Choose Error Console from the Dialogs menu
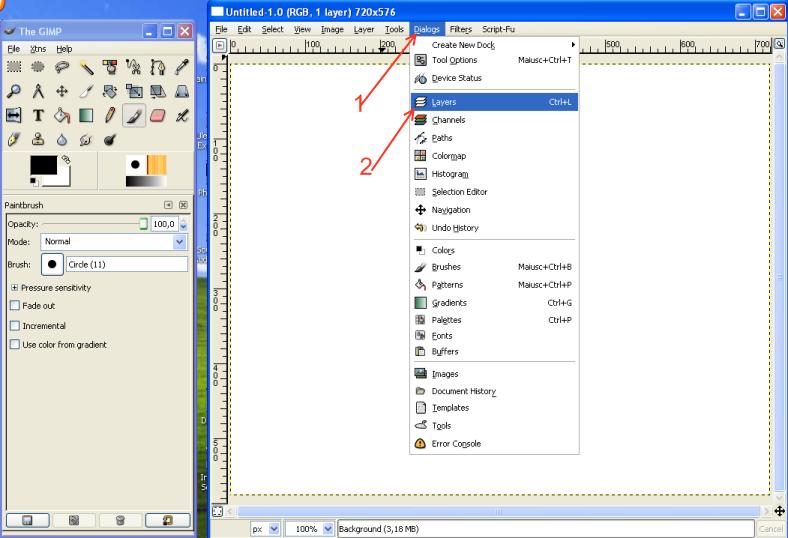Image resolution: width=788 pixels, height=538 pixels. tap(495, 444)
